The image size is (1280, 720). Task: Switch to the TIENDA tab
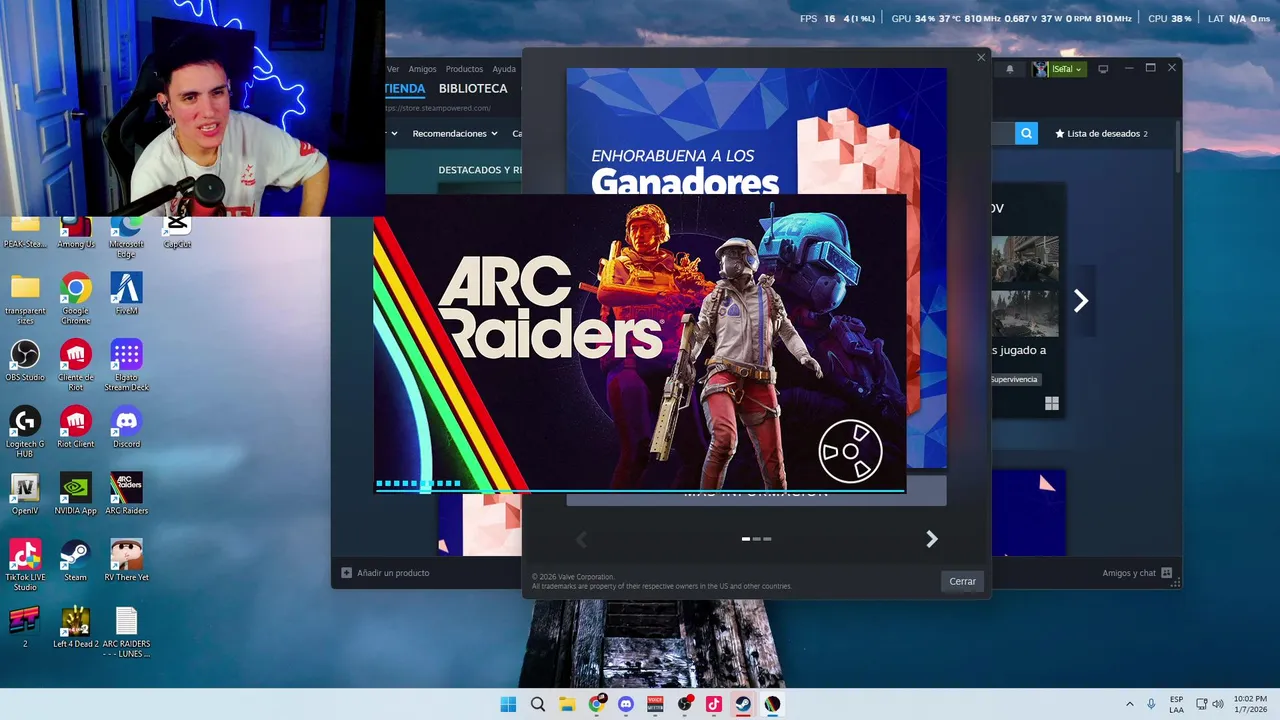coord(405,88)
